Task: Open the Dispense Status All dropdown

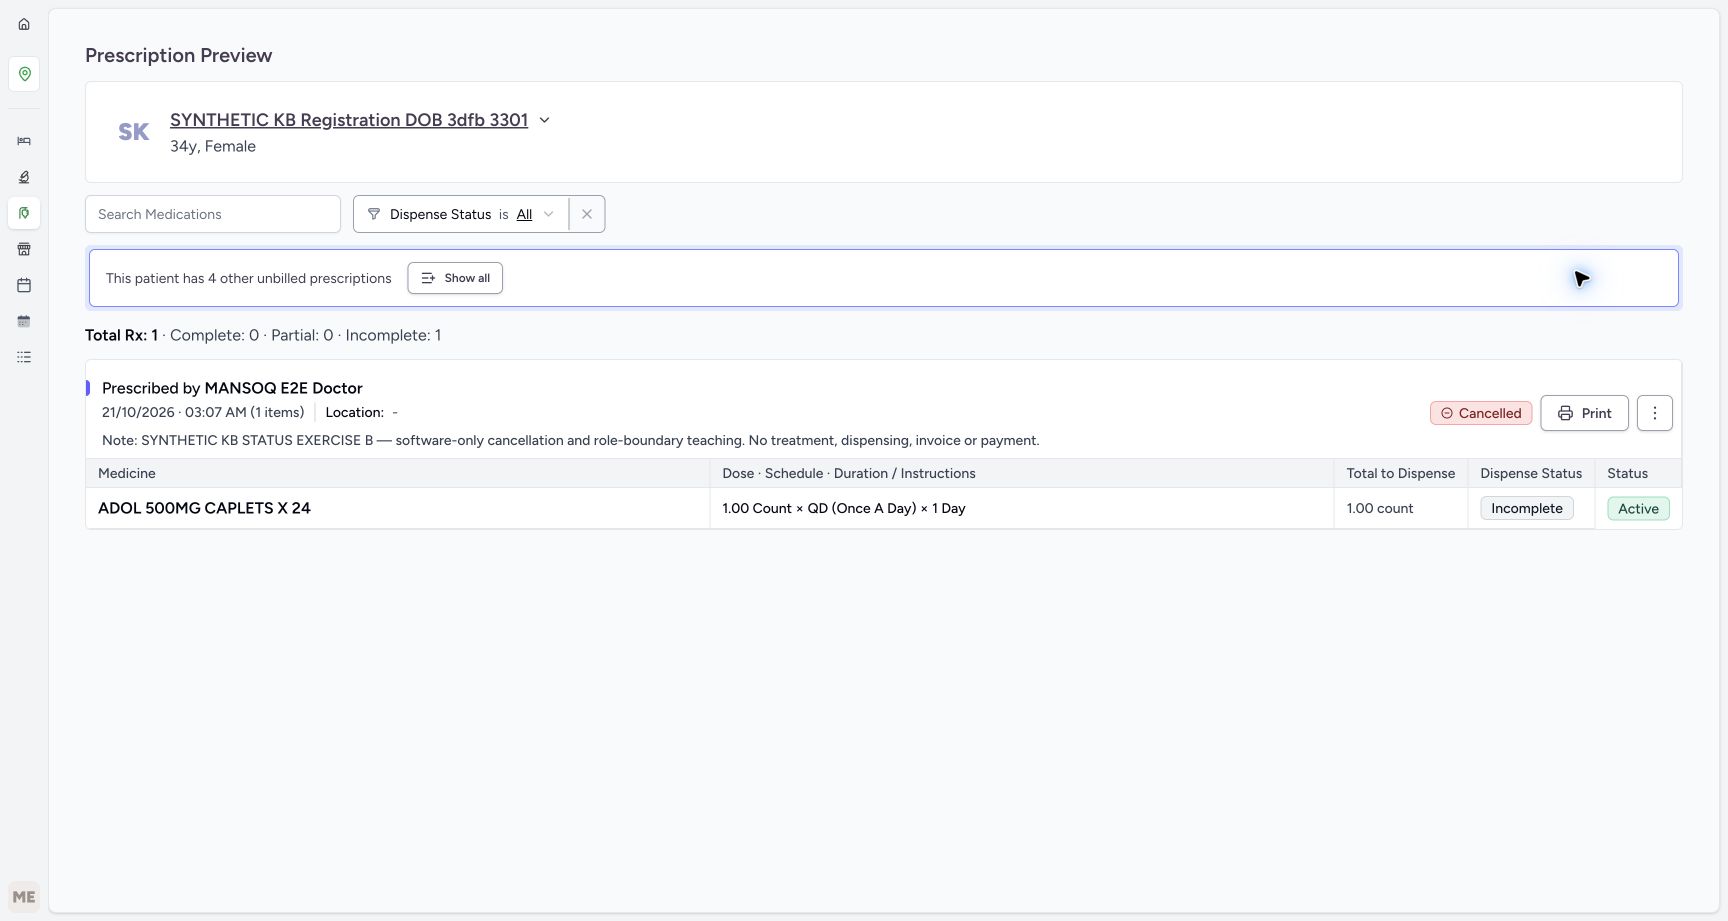Action: tap(534, 214)
